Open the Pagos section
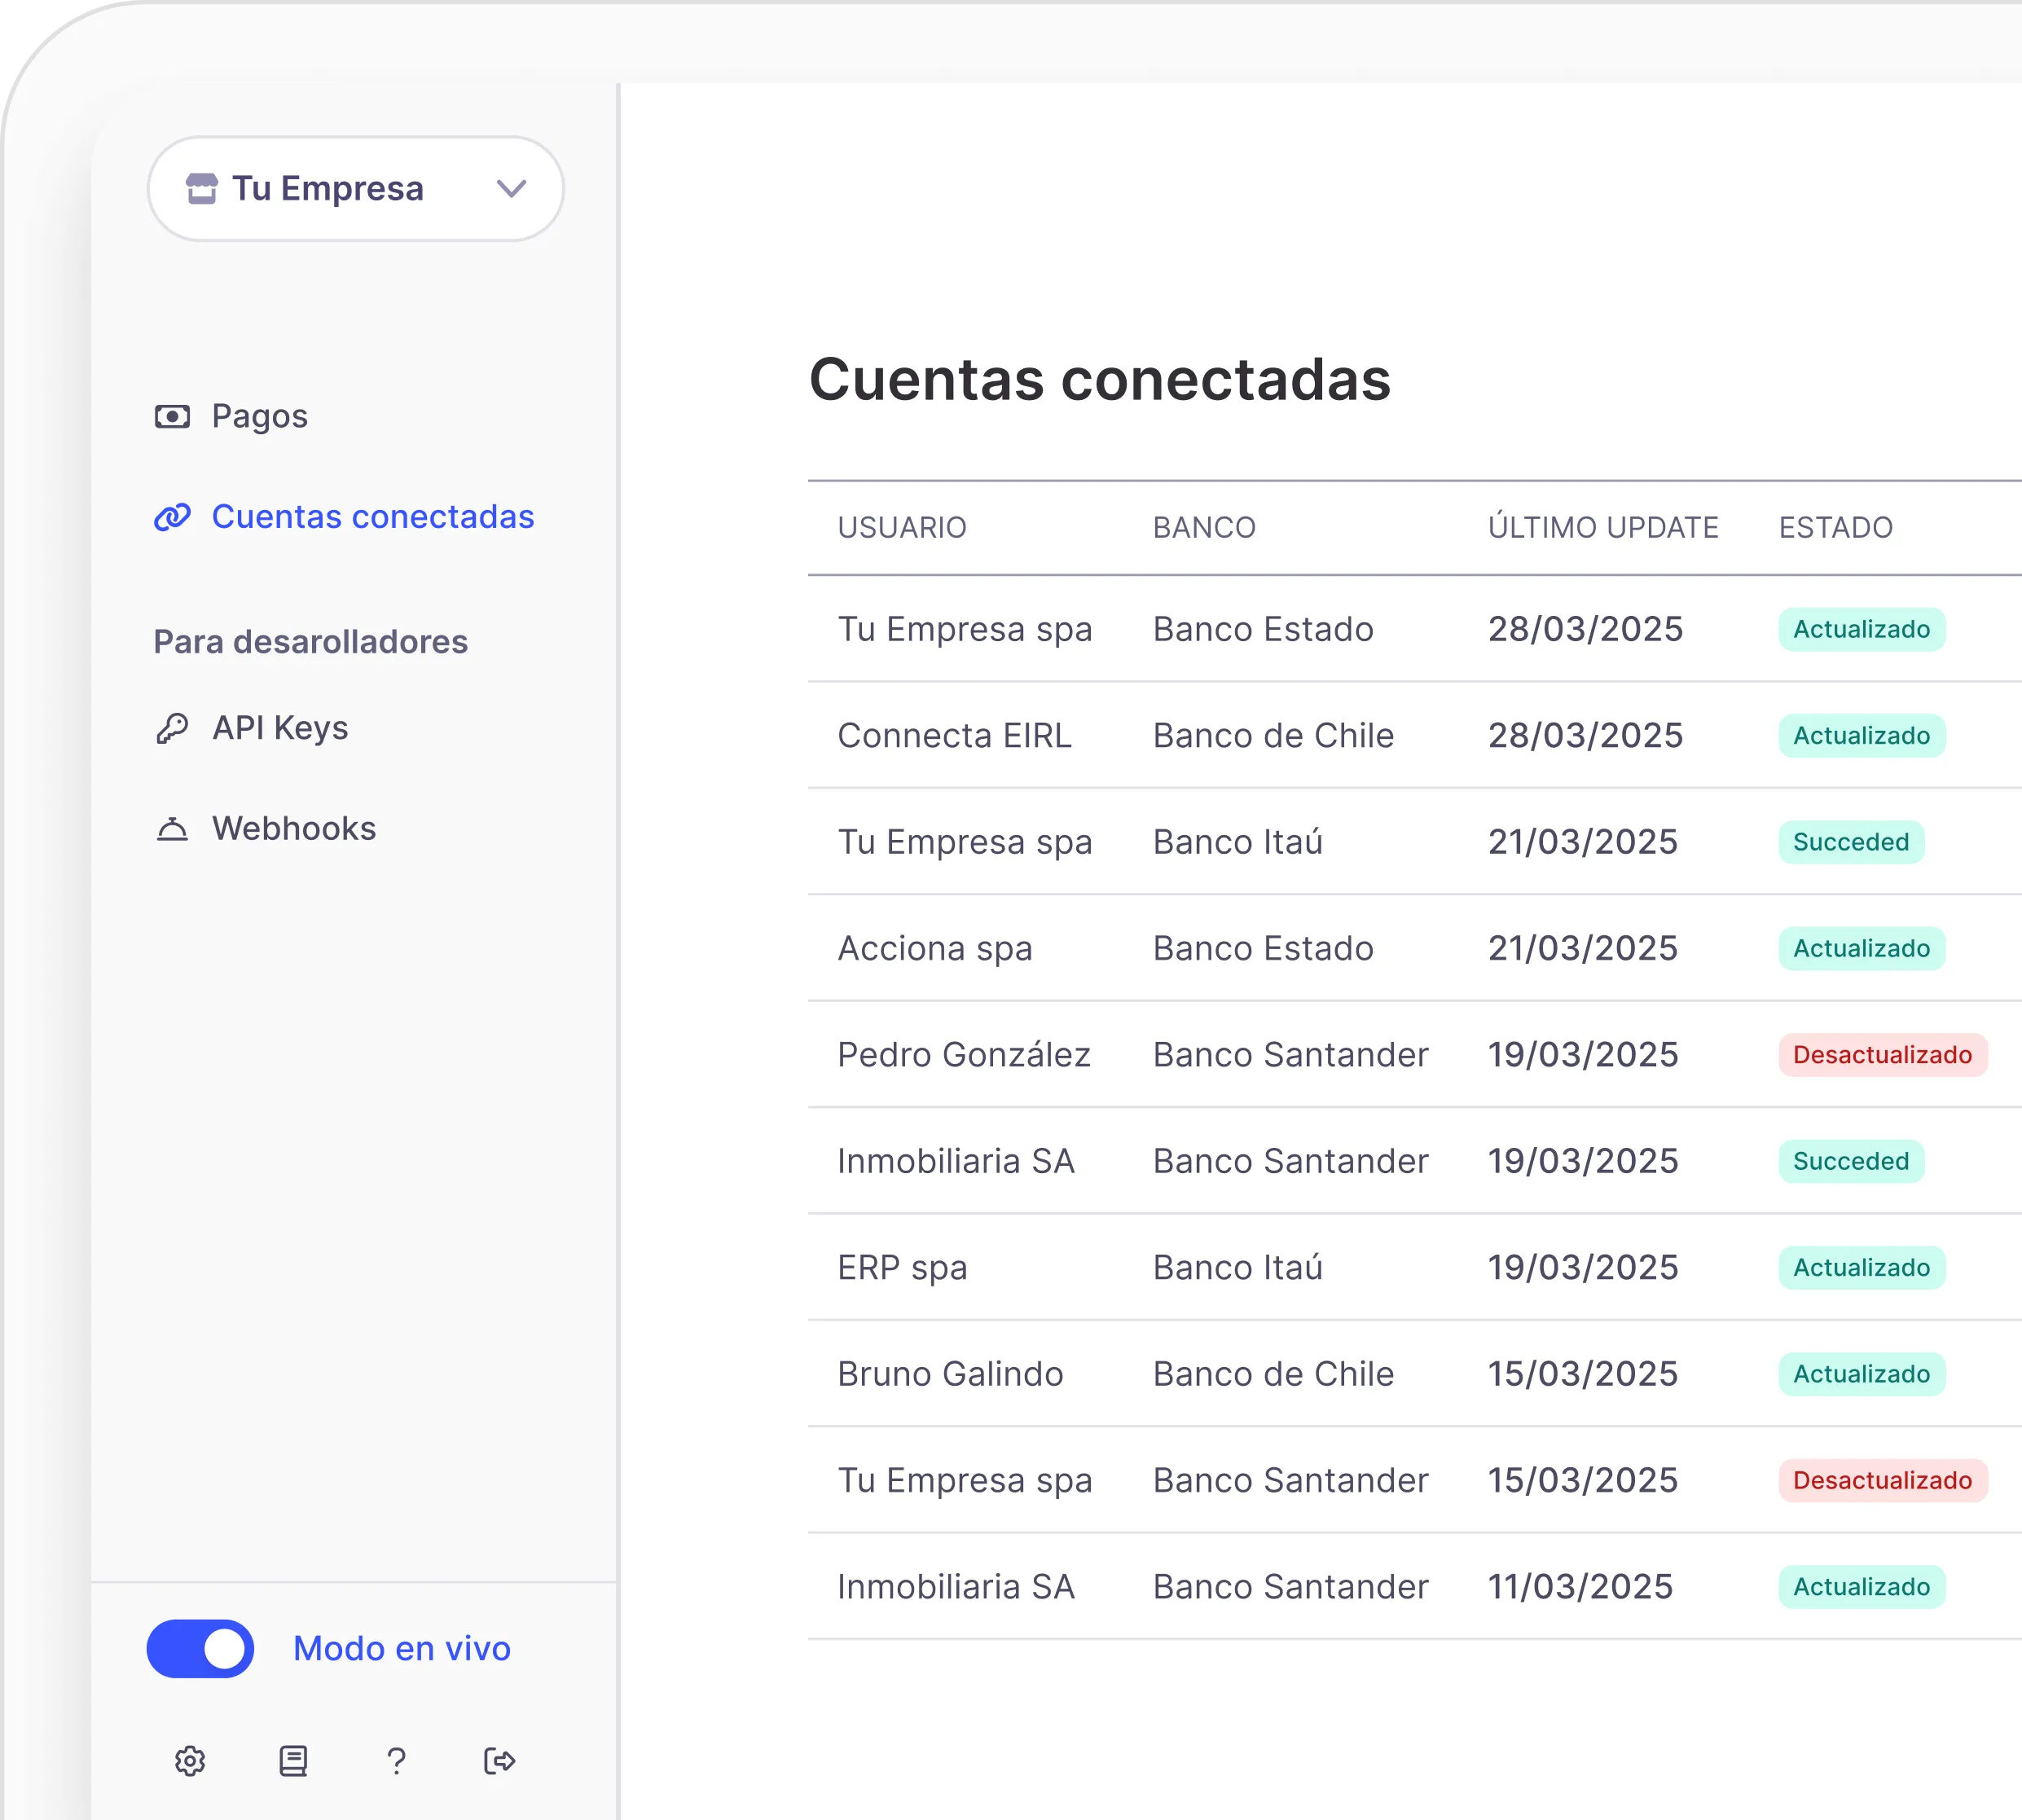Screen dimensions: 2022x1820 click(258, 416)
